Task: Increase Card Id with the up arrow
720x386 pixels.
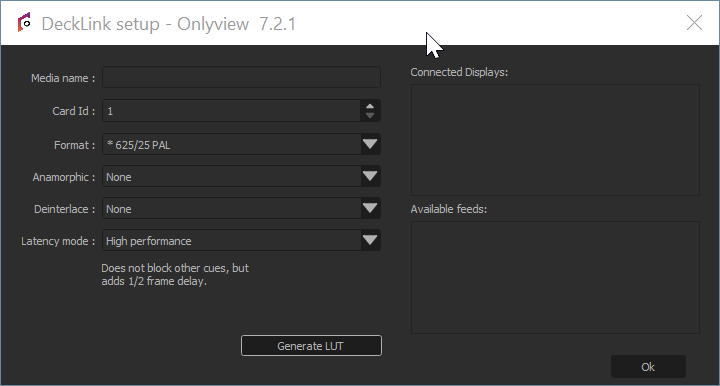Action: pos(370,106)
